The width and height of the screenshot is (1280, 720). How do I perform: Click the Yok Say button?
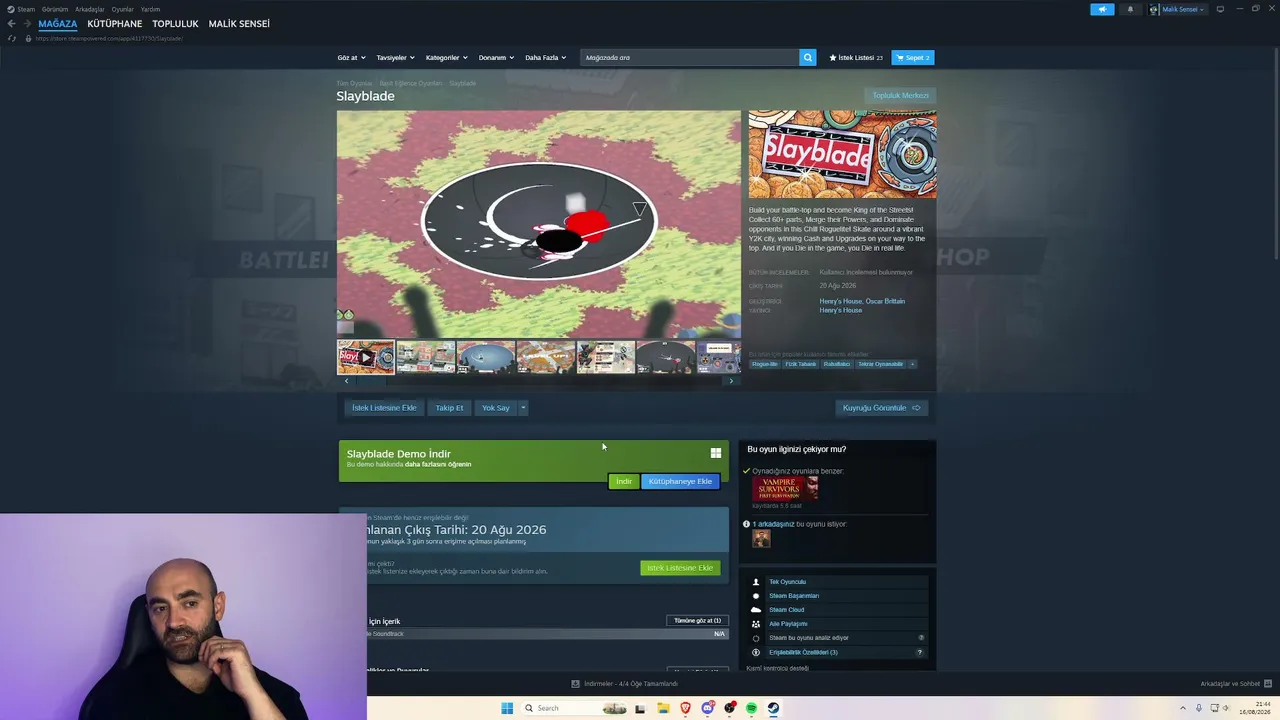tap(496, 408)
